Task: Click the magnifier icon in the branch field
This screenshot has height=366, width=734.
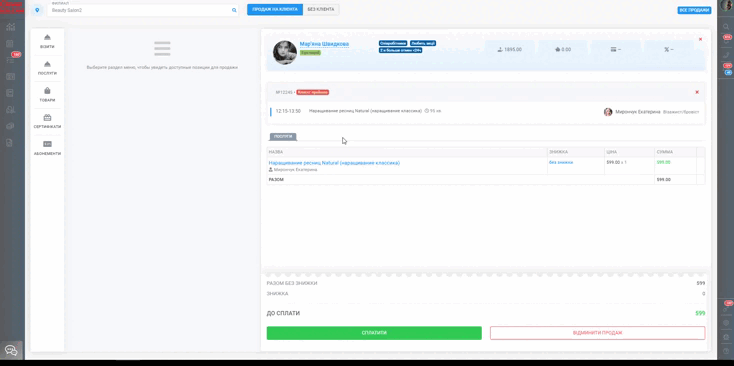Action: coord(234,10)
